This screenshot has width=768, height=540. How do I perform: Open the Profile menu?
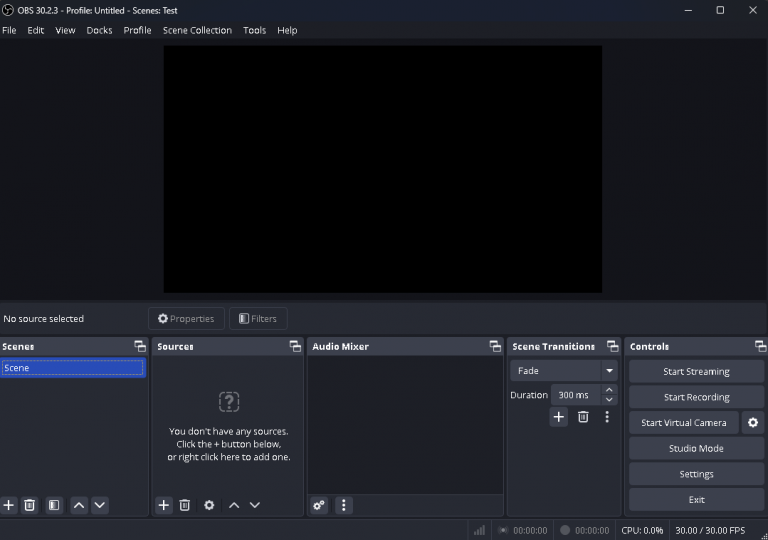coord(137,30)
